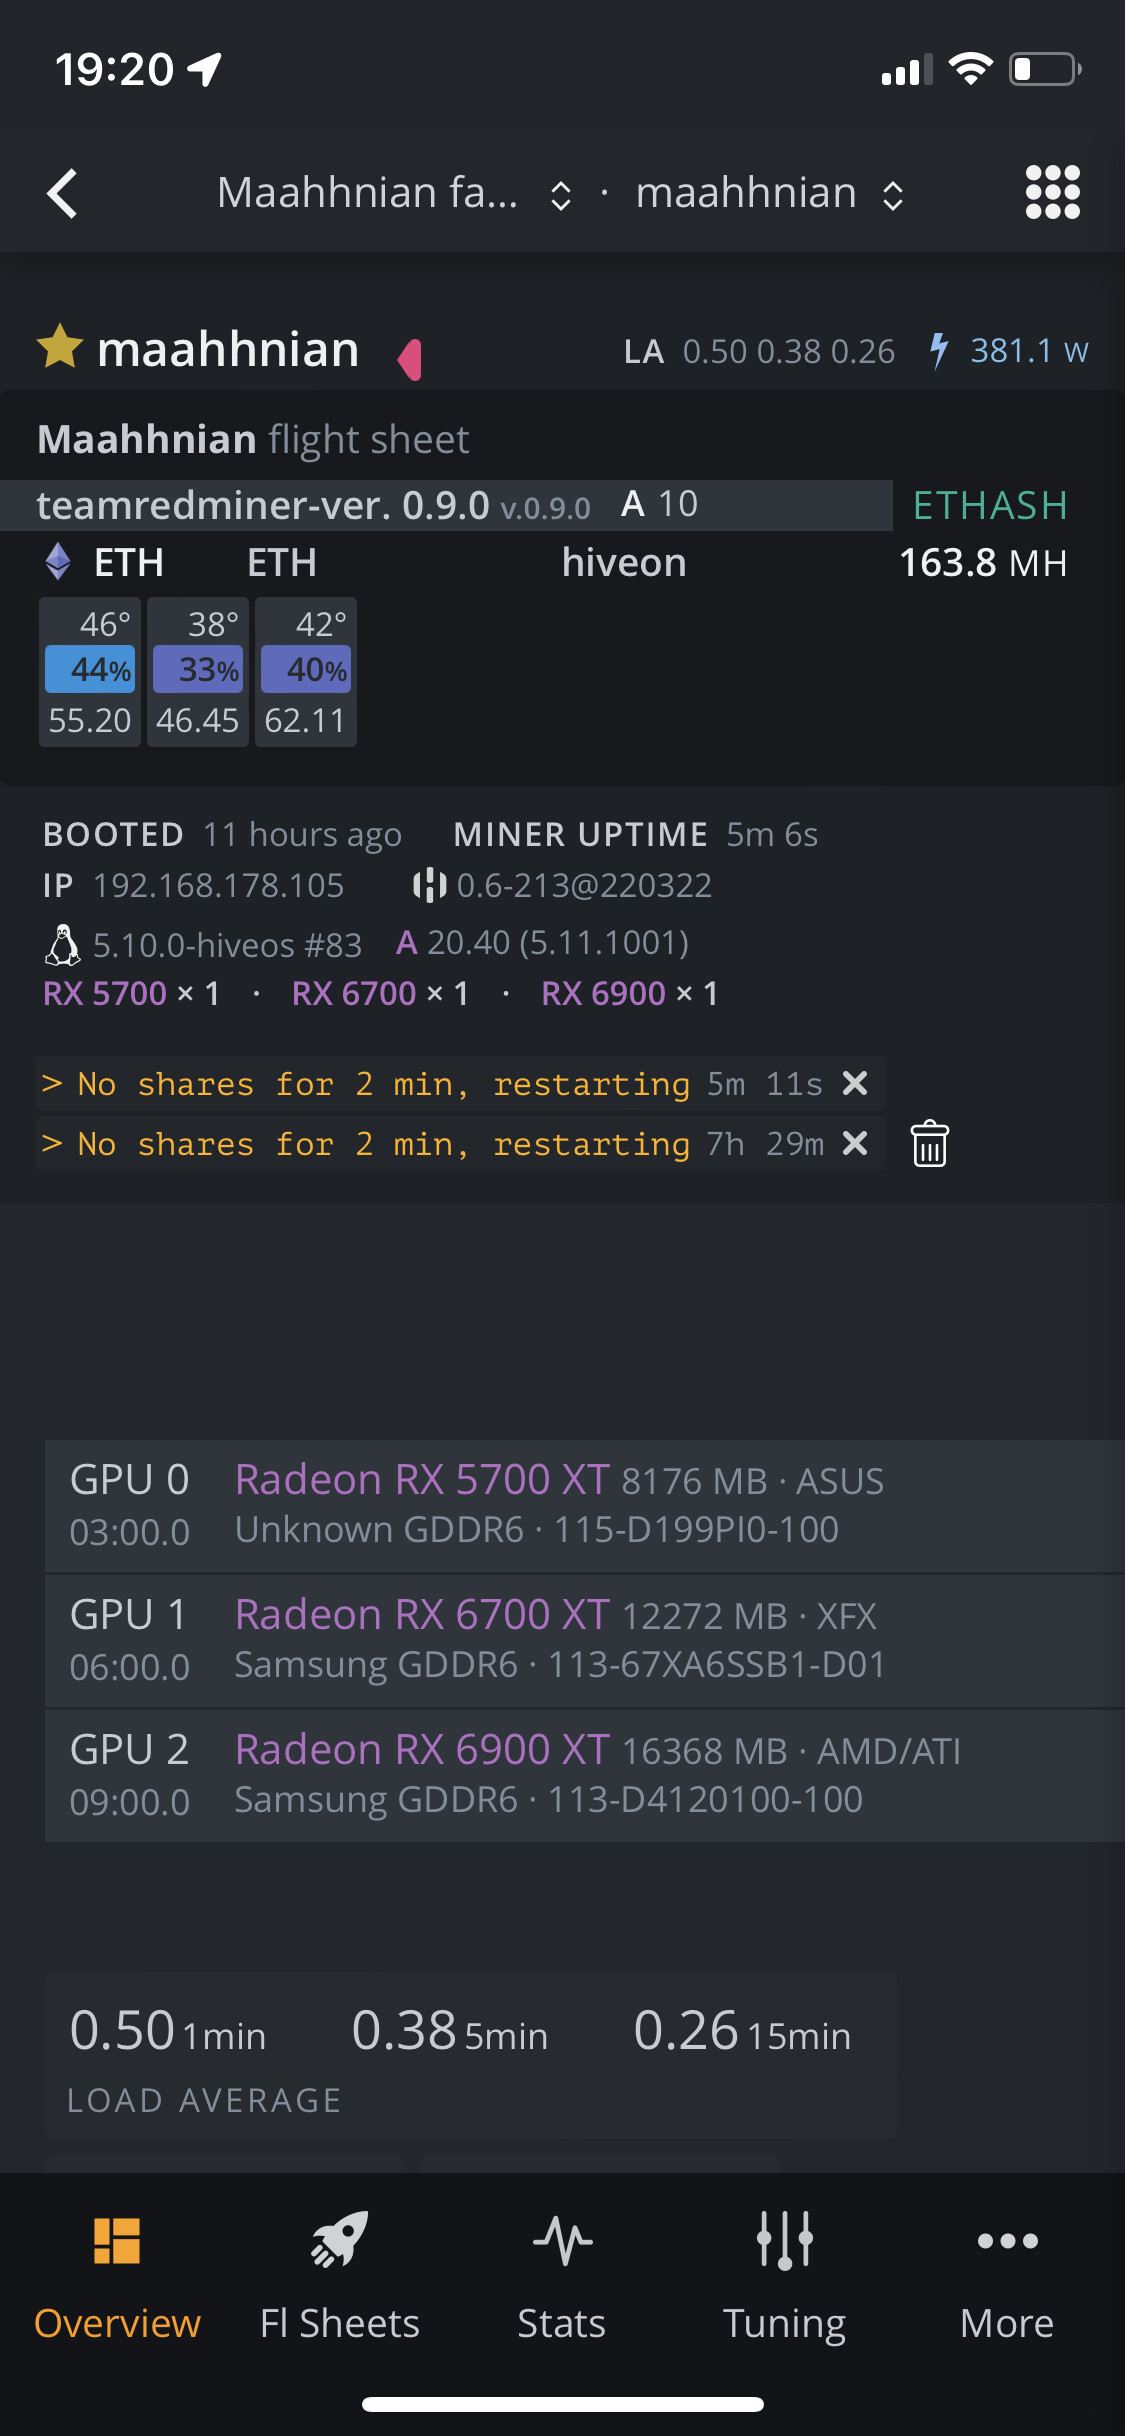Tap the Linux penguin kernel icon
Image resolution: width=1125 pixels, height=2436 pixels.
tap(63, 944)
